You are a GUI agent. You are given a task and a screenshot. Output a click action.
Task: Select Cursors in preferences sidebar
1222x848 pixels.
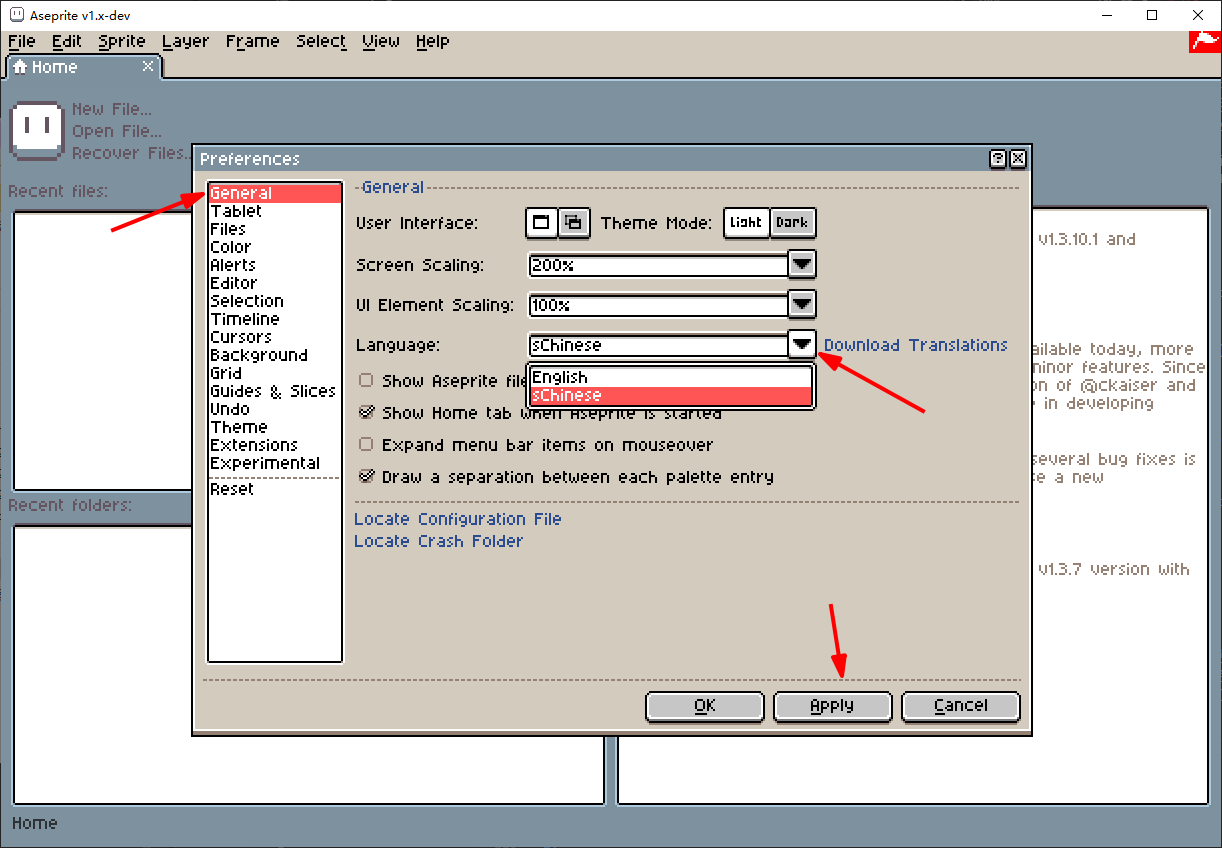point(275,337)
